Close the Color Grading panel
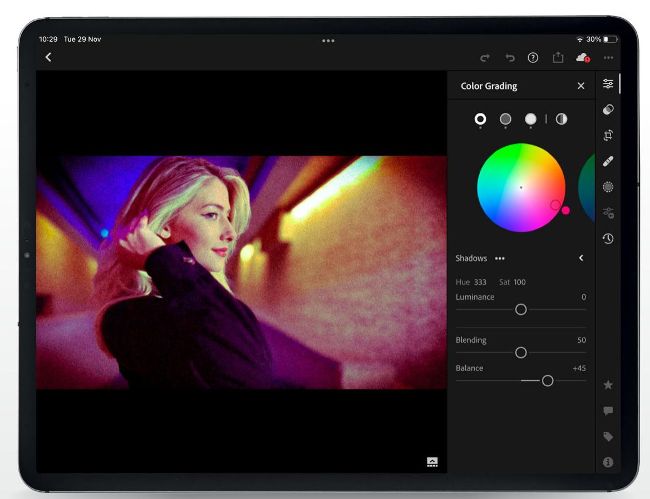The height and width of the screenshot is (499, 650). tap(581, 86)
